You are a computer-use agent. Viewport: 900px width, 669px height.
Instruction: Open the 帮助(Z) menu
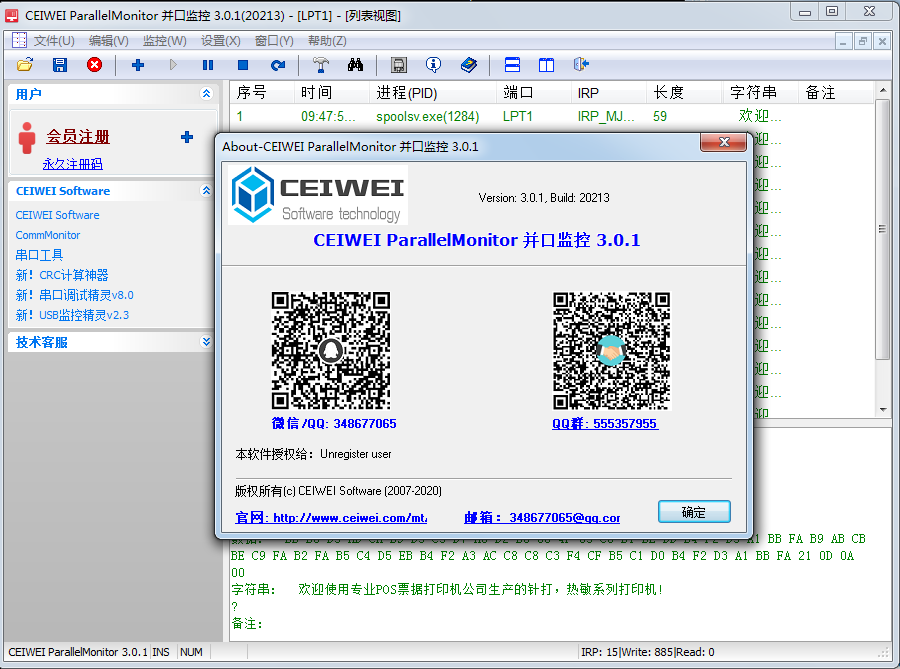(x=327, y=41)
